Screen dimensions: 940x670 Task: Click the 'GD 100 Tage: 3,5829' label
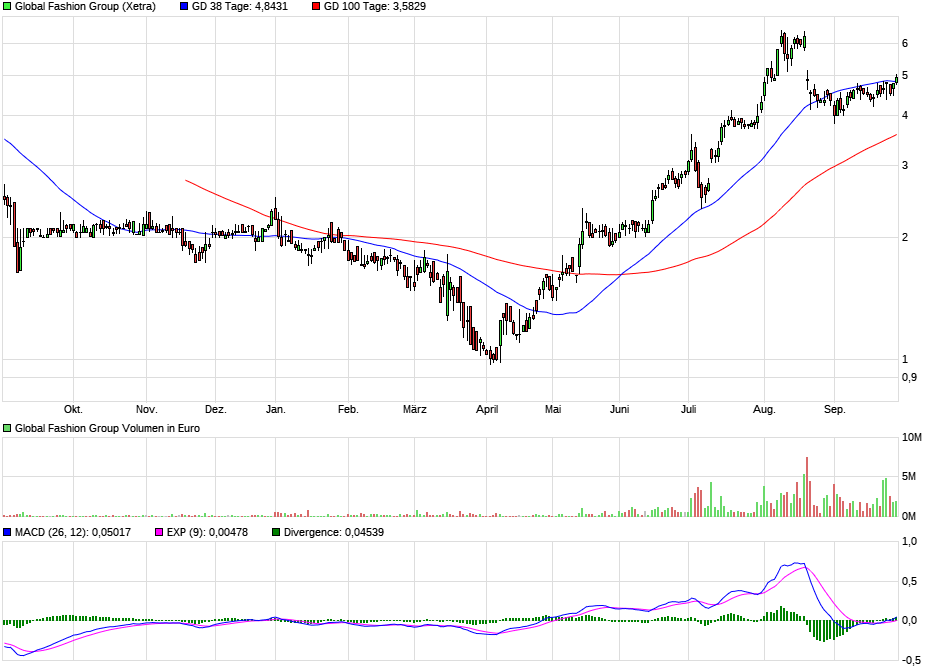(375, 7)
